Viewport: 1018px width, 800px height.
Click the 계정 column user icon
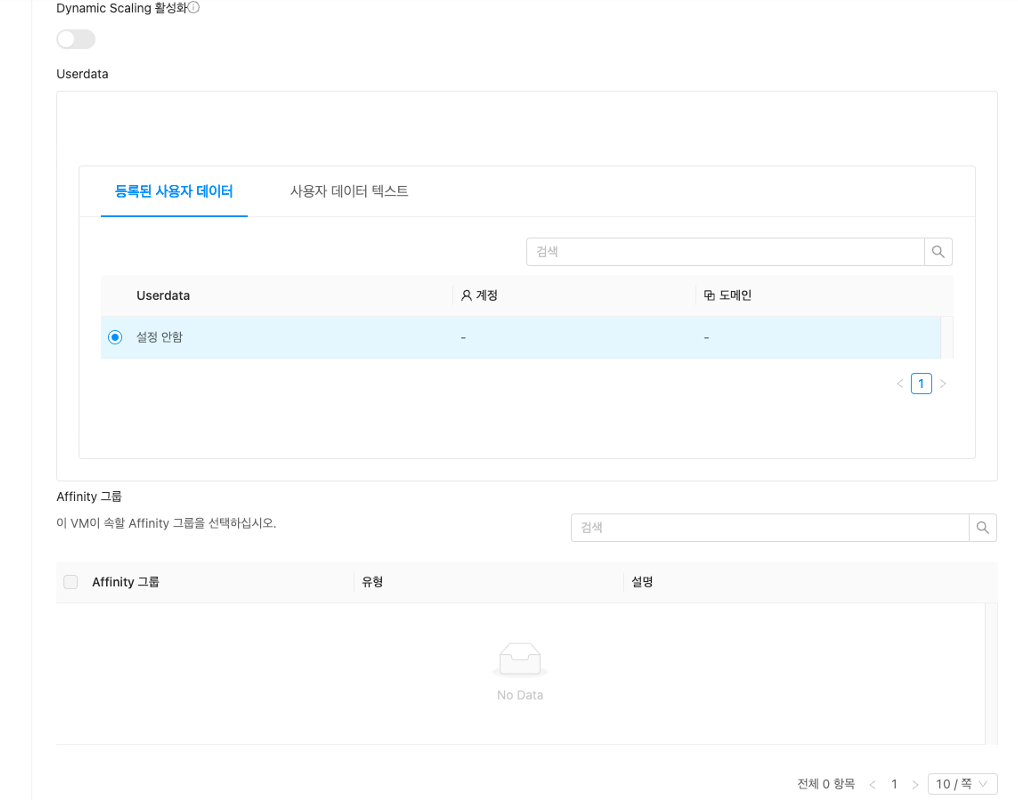click(x=466, y=296)
